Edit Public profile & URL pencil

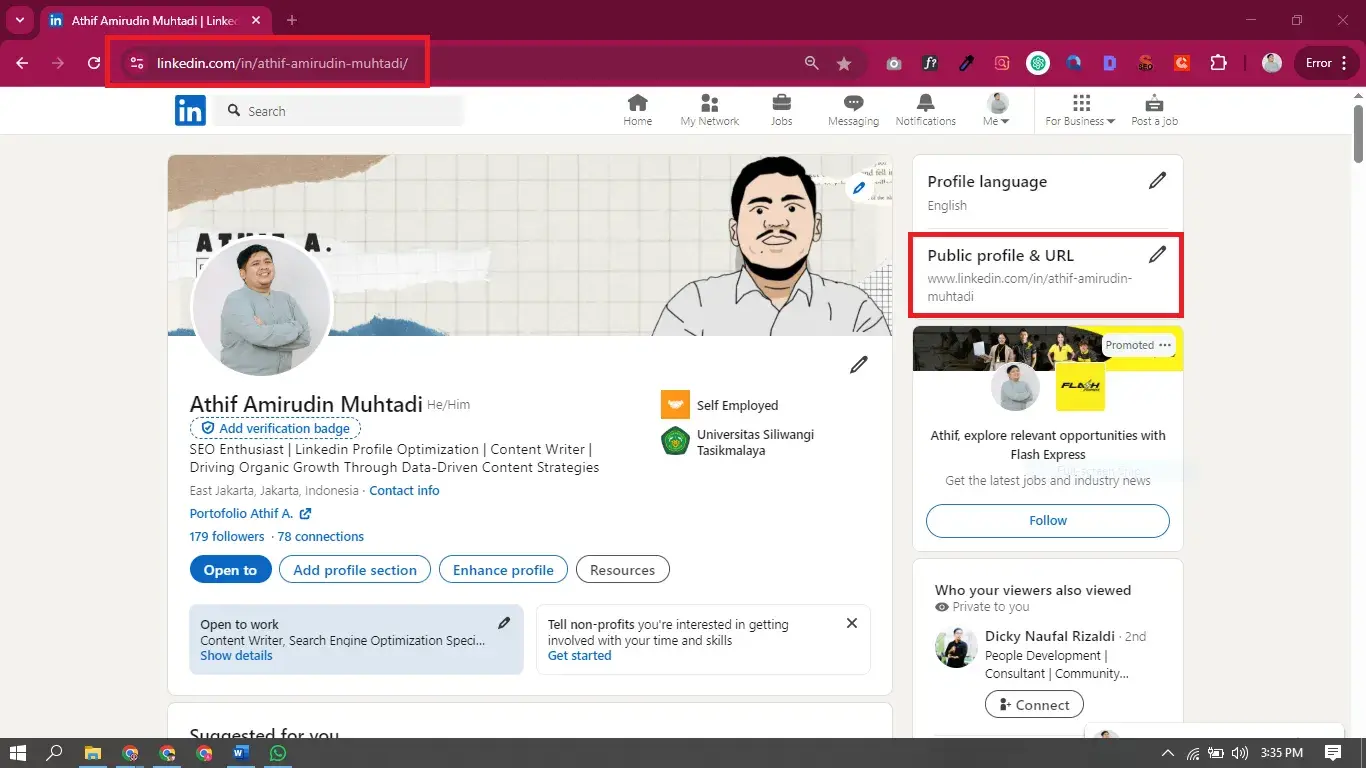pos(1157,254)
